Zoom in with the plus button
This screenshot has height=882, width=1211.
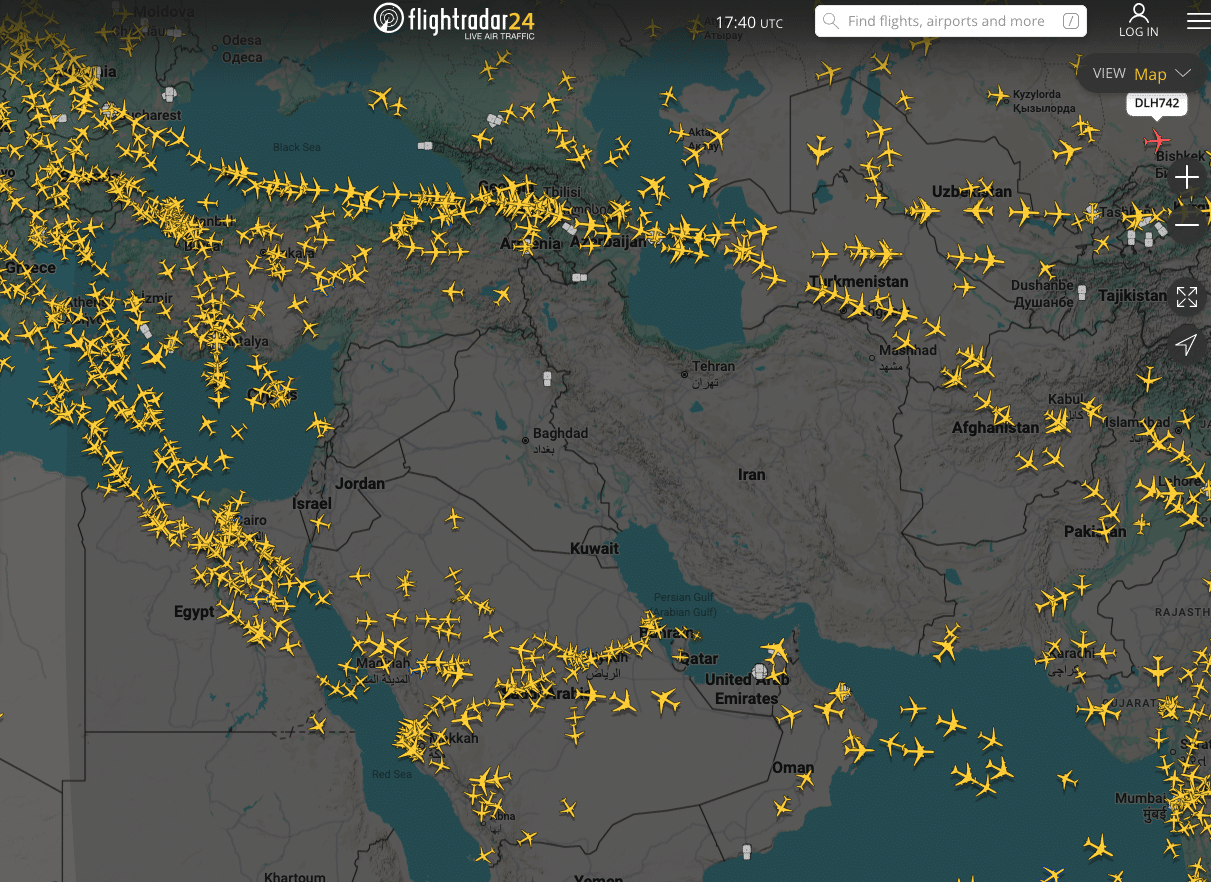1186,178
